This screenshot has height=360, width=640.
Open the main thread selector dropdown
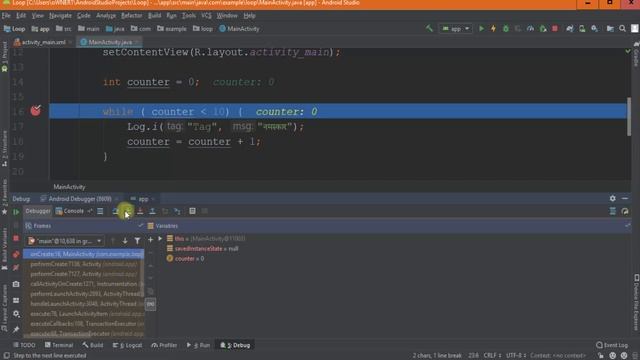tap(65, 241)
